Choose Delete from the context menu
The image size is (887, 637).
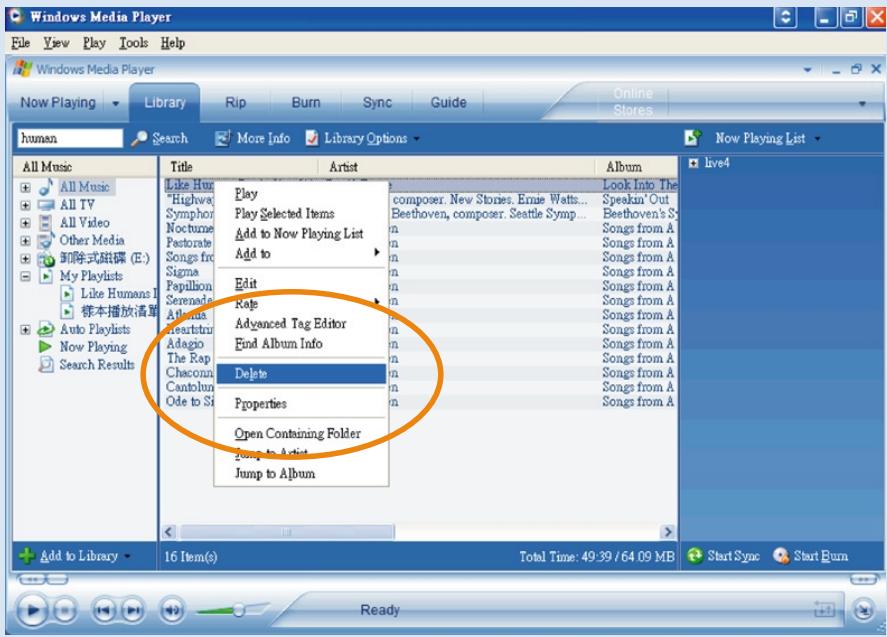302,373
